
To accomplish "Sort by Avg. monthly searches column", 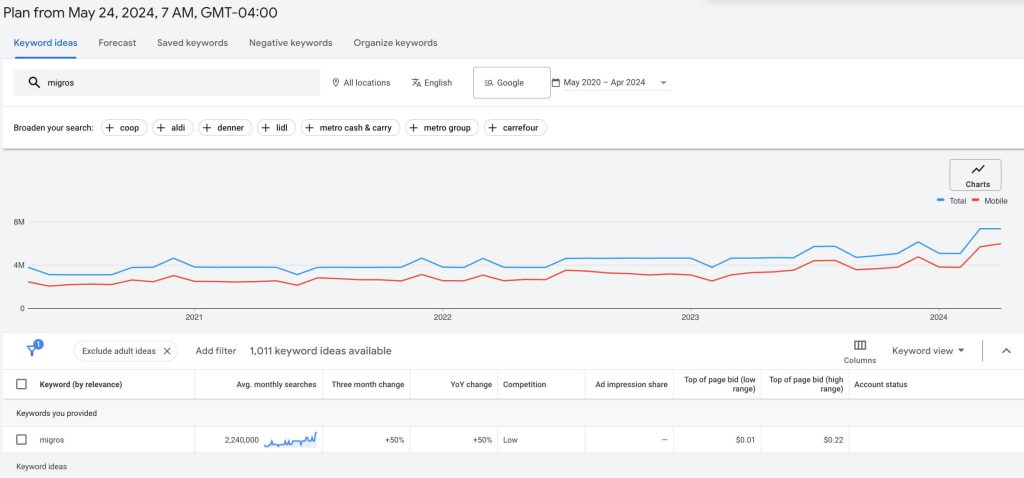I will (276, 385).
